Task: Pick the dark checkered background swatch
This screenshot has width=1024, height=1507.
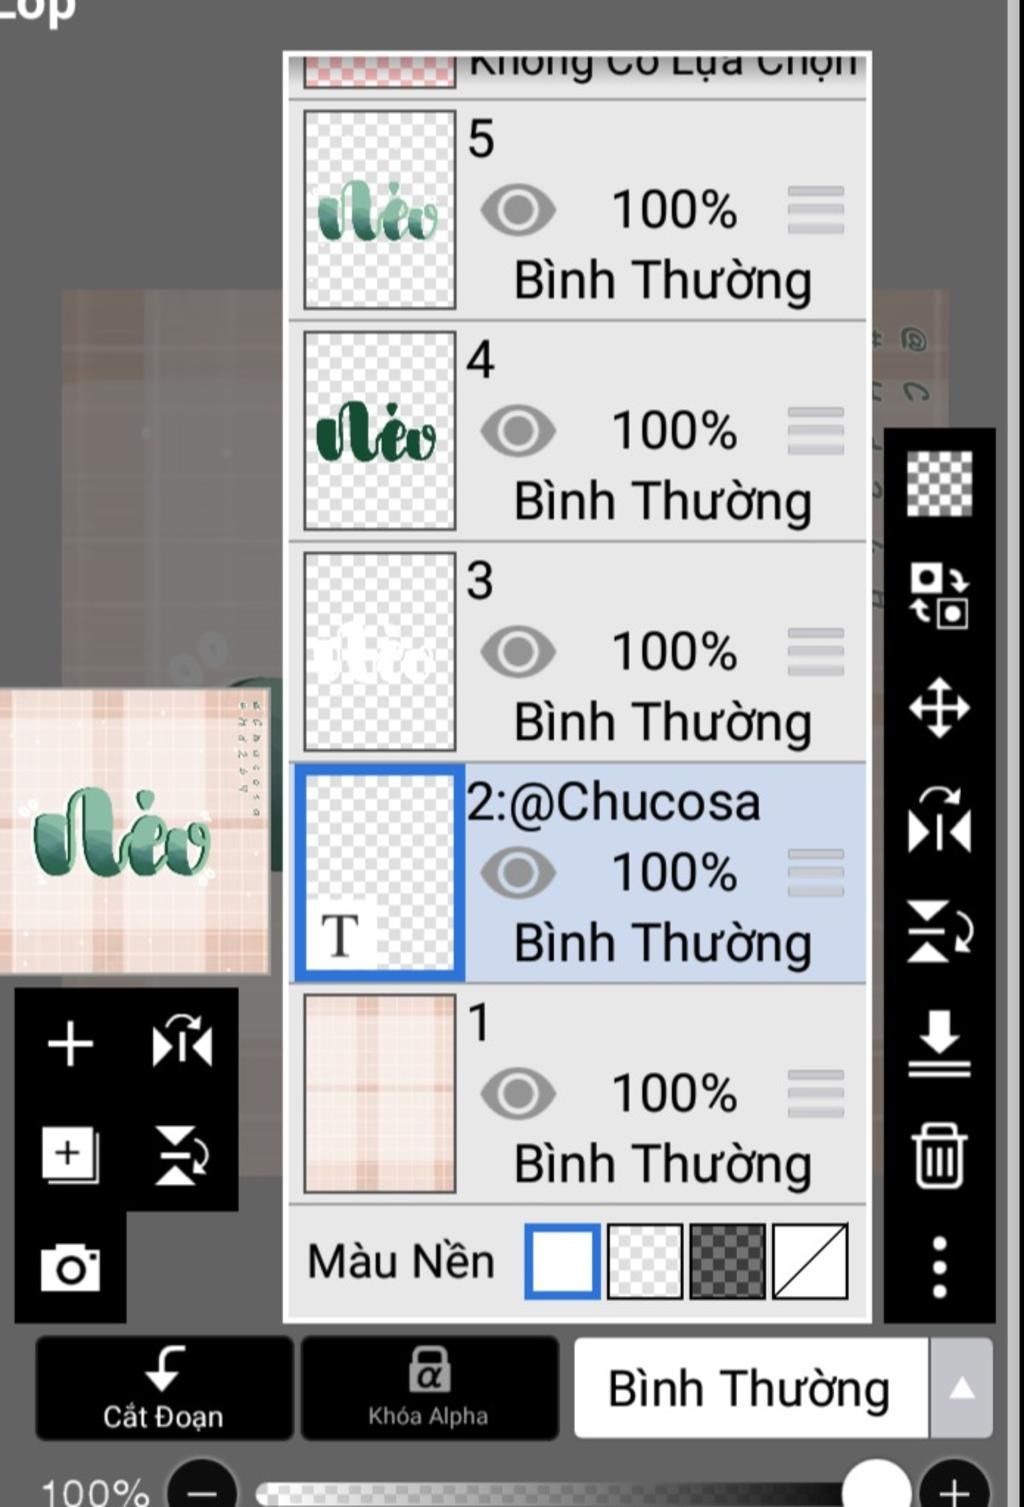Action: pos(727,1262)
